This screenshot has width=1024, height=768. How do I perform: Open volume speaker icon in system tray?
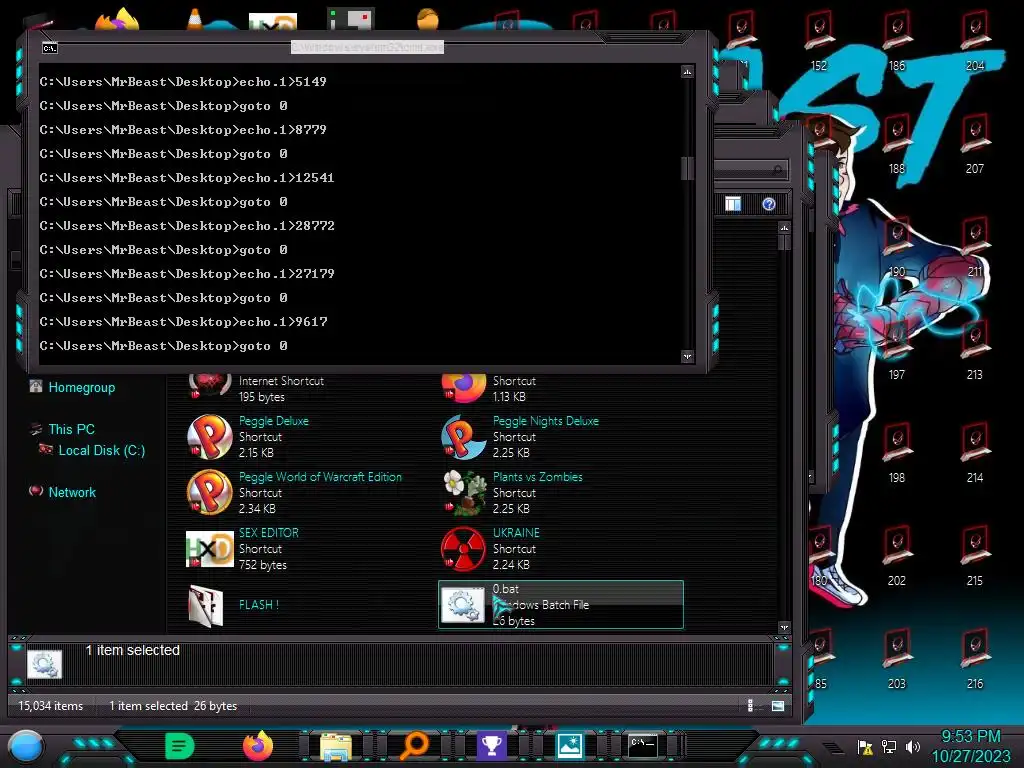(x=913, y=746)
